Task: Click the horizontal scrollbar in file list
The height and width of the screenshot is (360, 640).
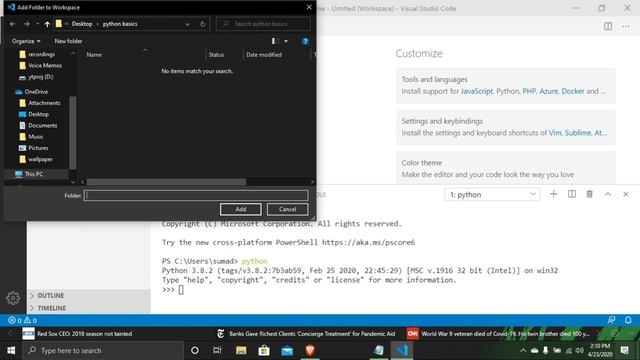Action: coord(166,182)
